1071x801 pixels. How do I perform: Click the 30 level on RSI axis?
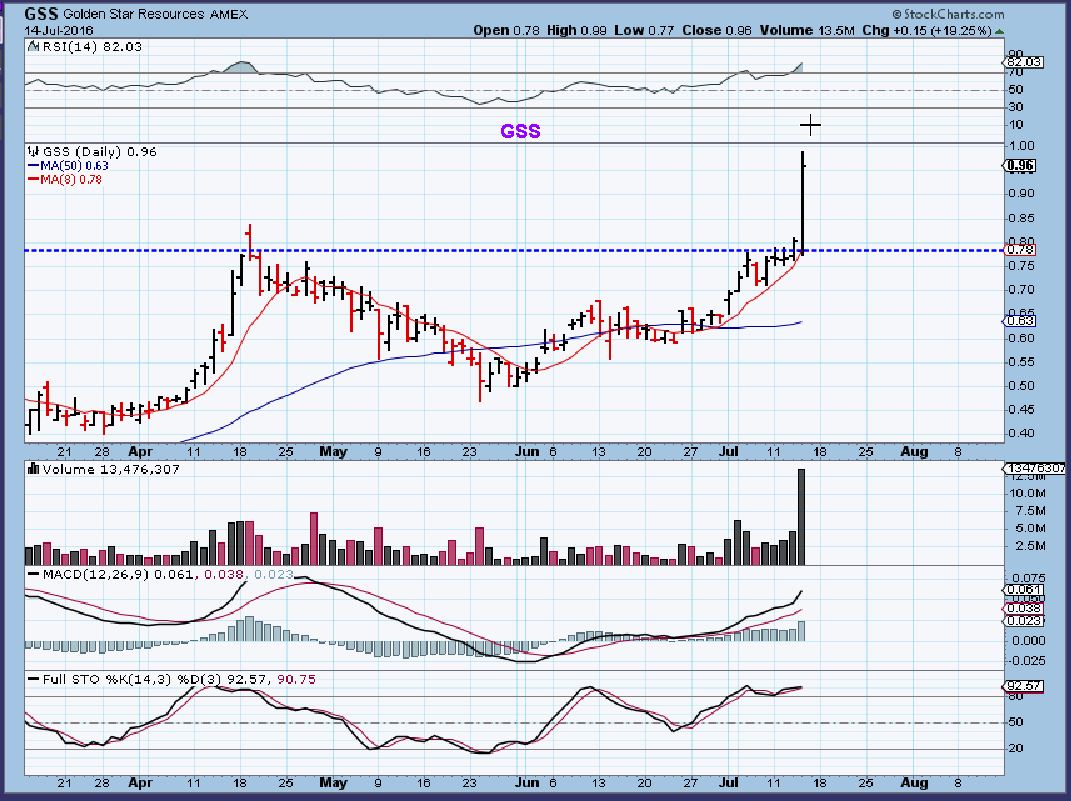coord(1016,107)
